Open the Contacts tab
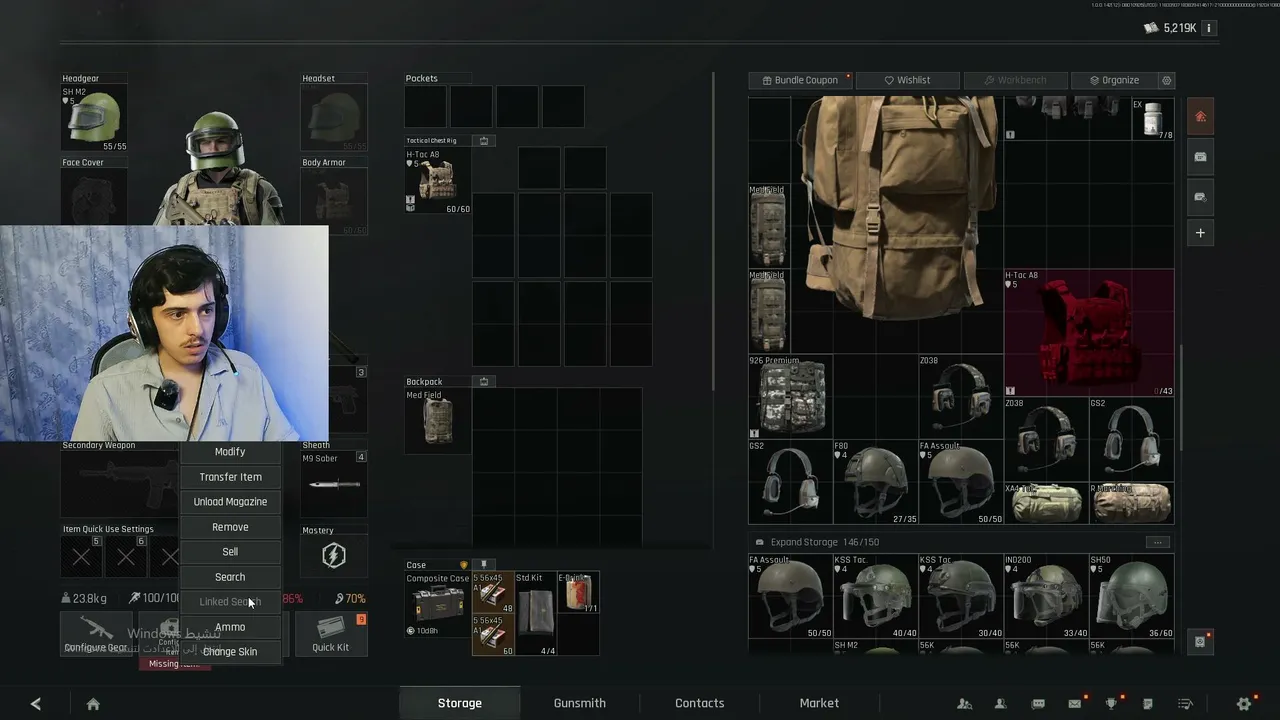 tap(700, 703)
